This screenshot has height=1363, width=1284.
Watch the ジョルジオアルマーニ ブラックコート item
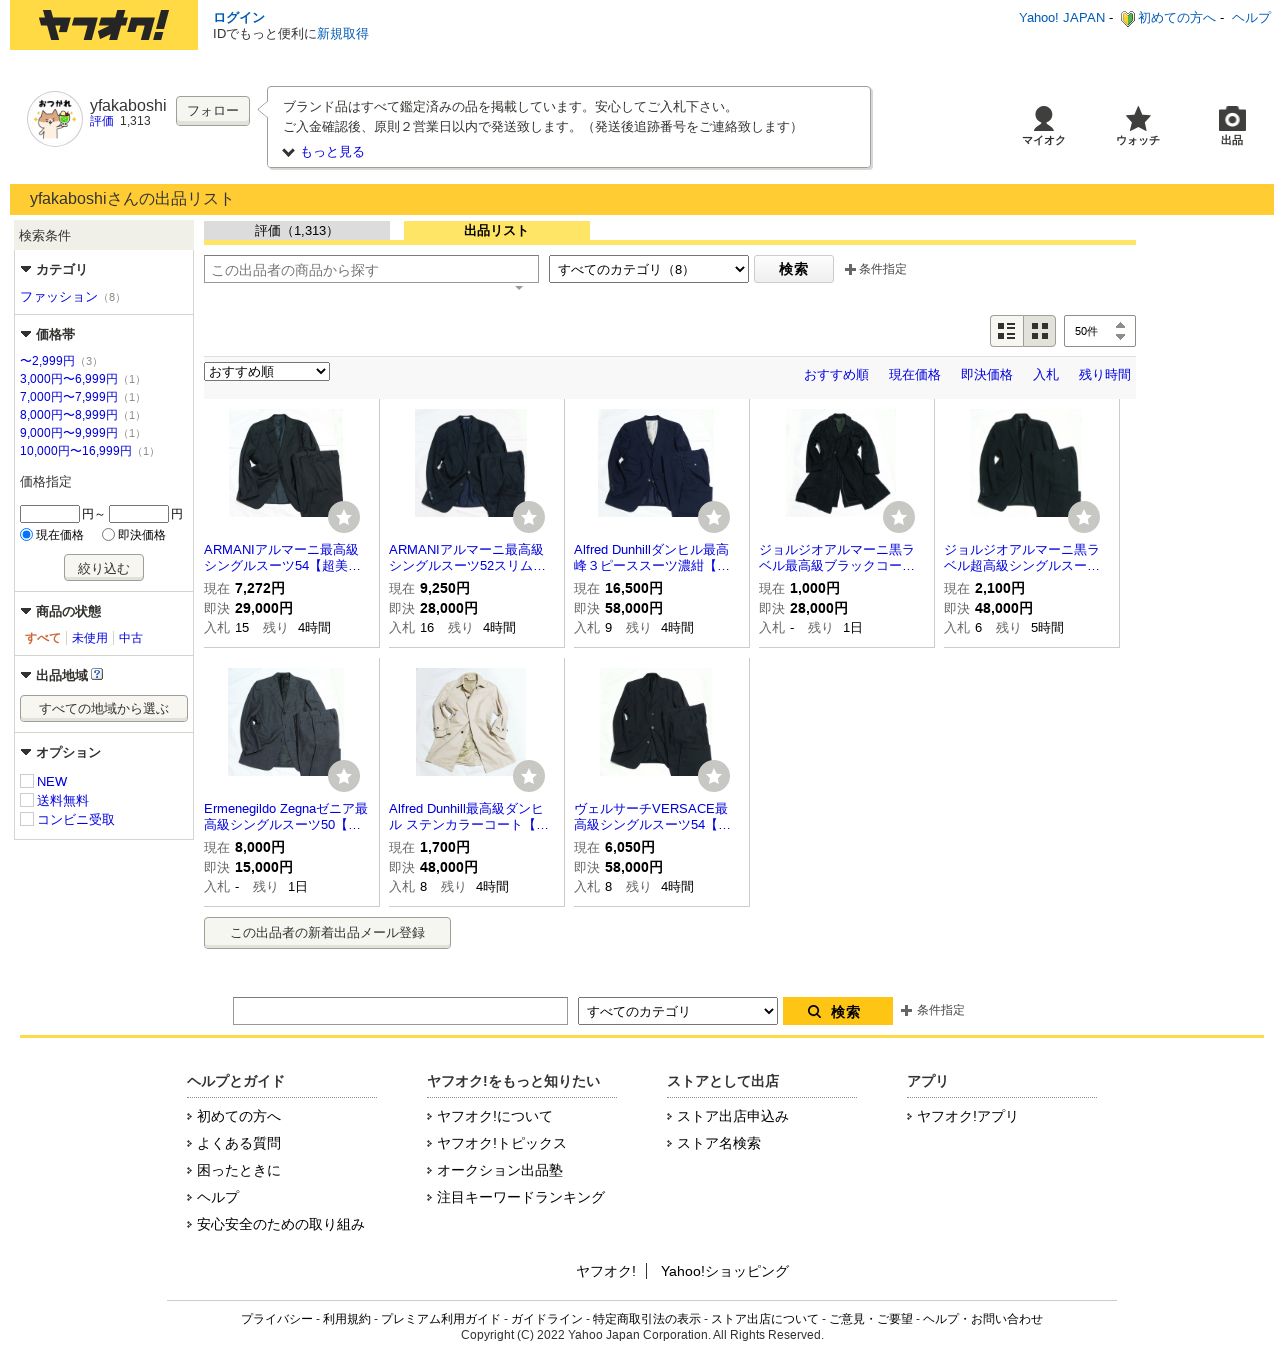(x=899, y=517)
